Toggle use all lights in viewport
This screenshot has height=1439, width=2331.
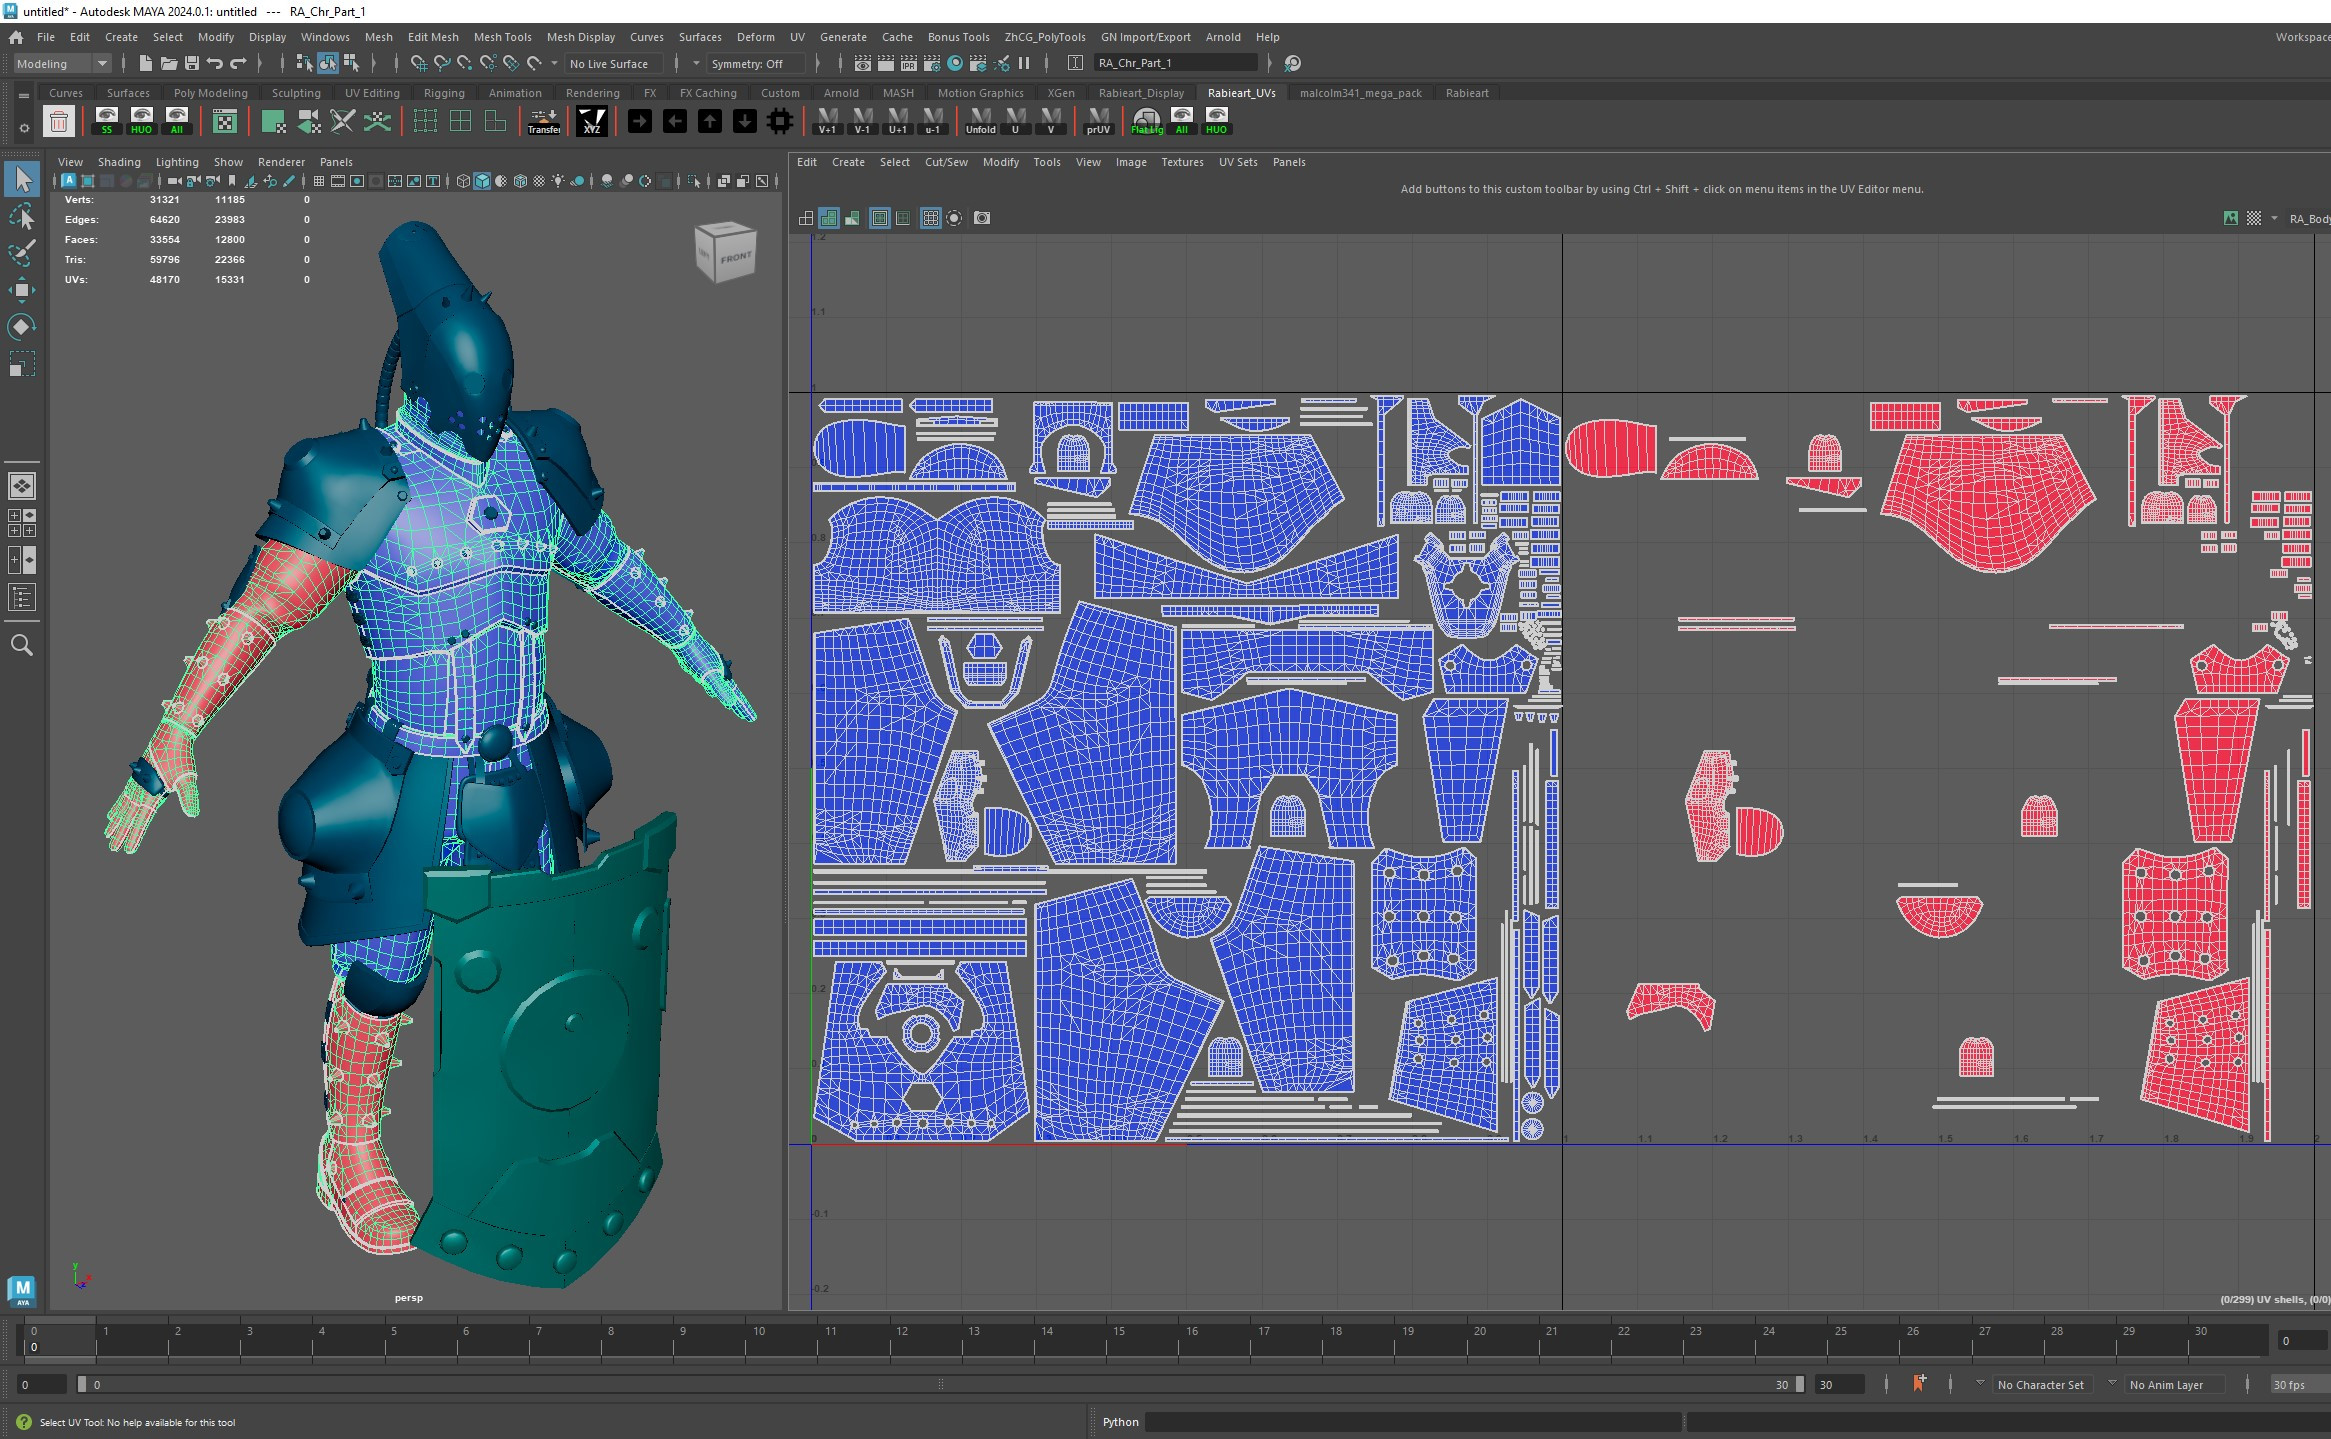(x=558, y=181)
